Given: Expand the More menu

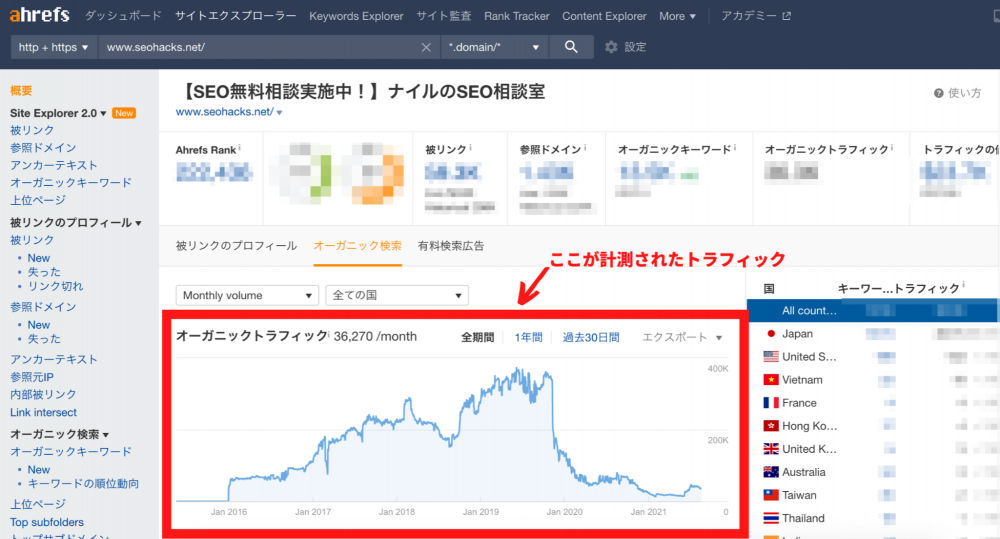Looking at the screenshot, I should click(x=677, y=16).
